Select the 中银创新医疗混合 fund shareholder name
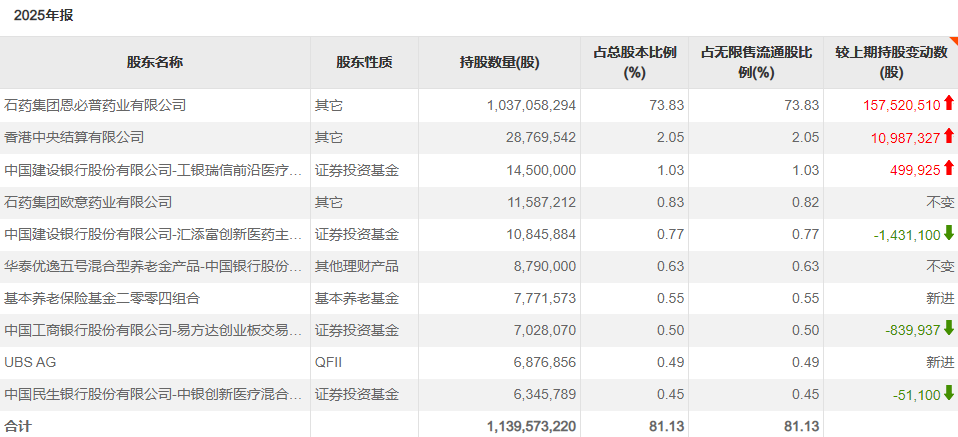This screenshot has width=958, height=437. (x=153, y=395)
